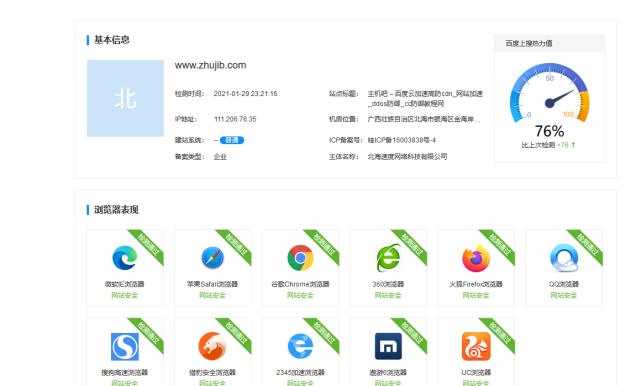Click the 360 browser icon
Image resolution: width=626 pixels, height=386 pixels.
coord(388,258)
